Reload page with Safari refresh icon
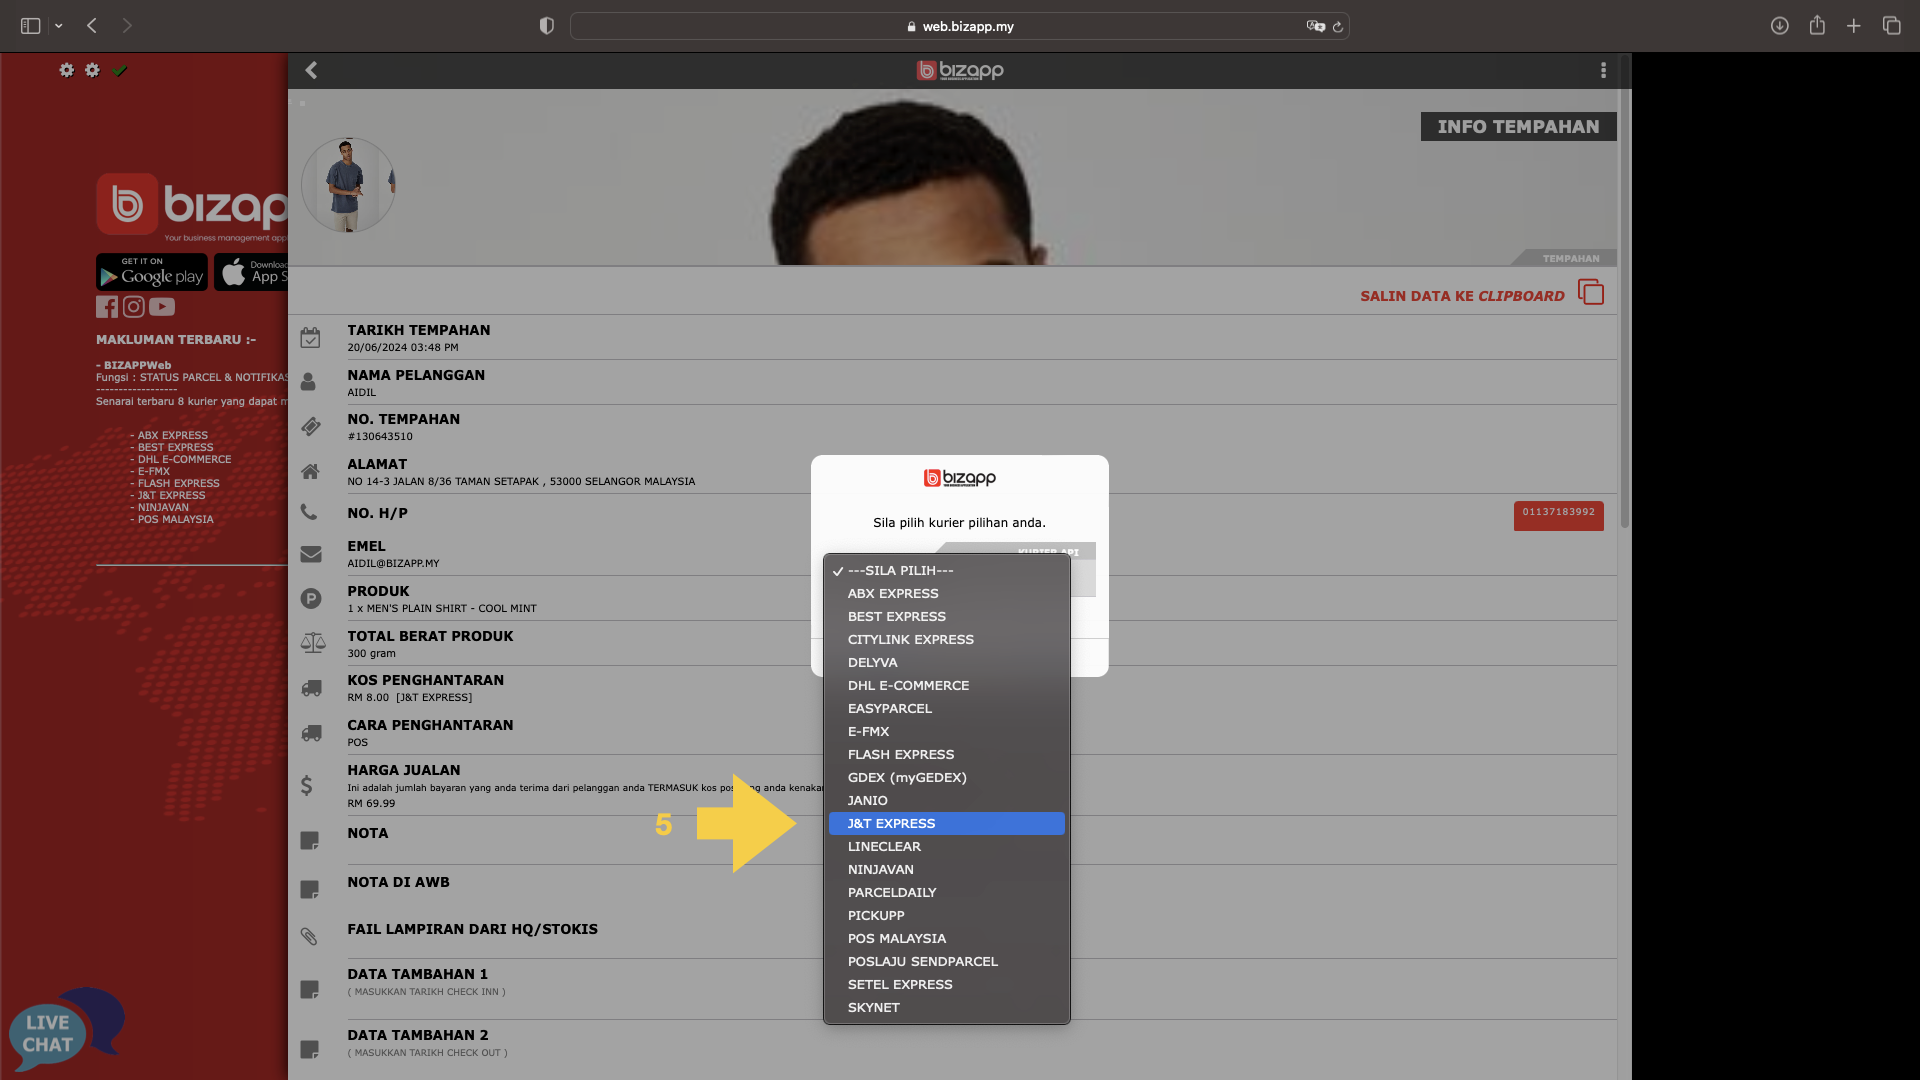 (x=1337, y=26)
